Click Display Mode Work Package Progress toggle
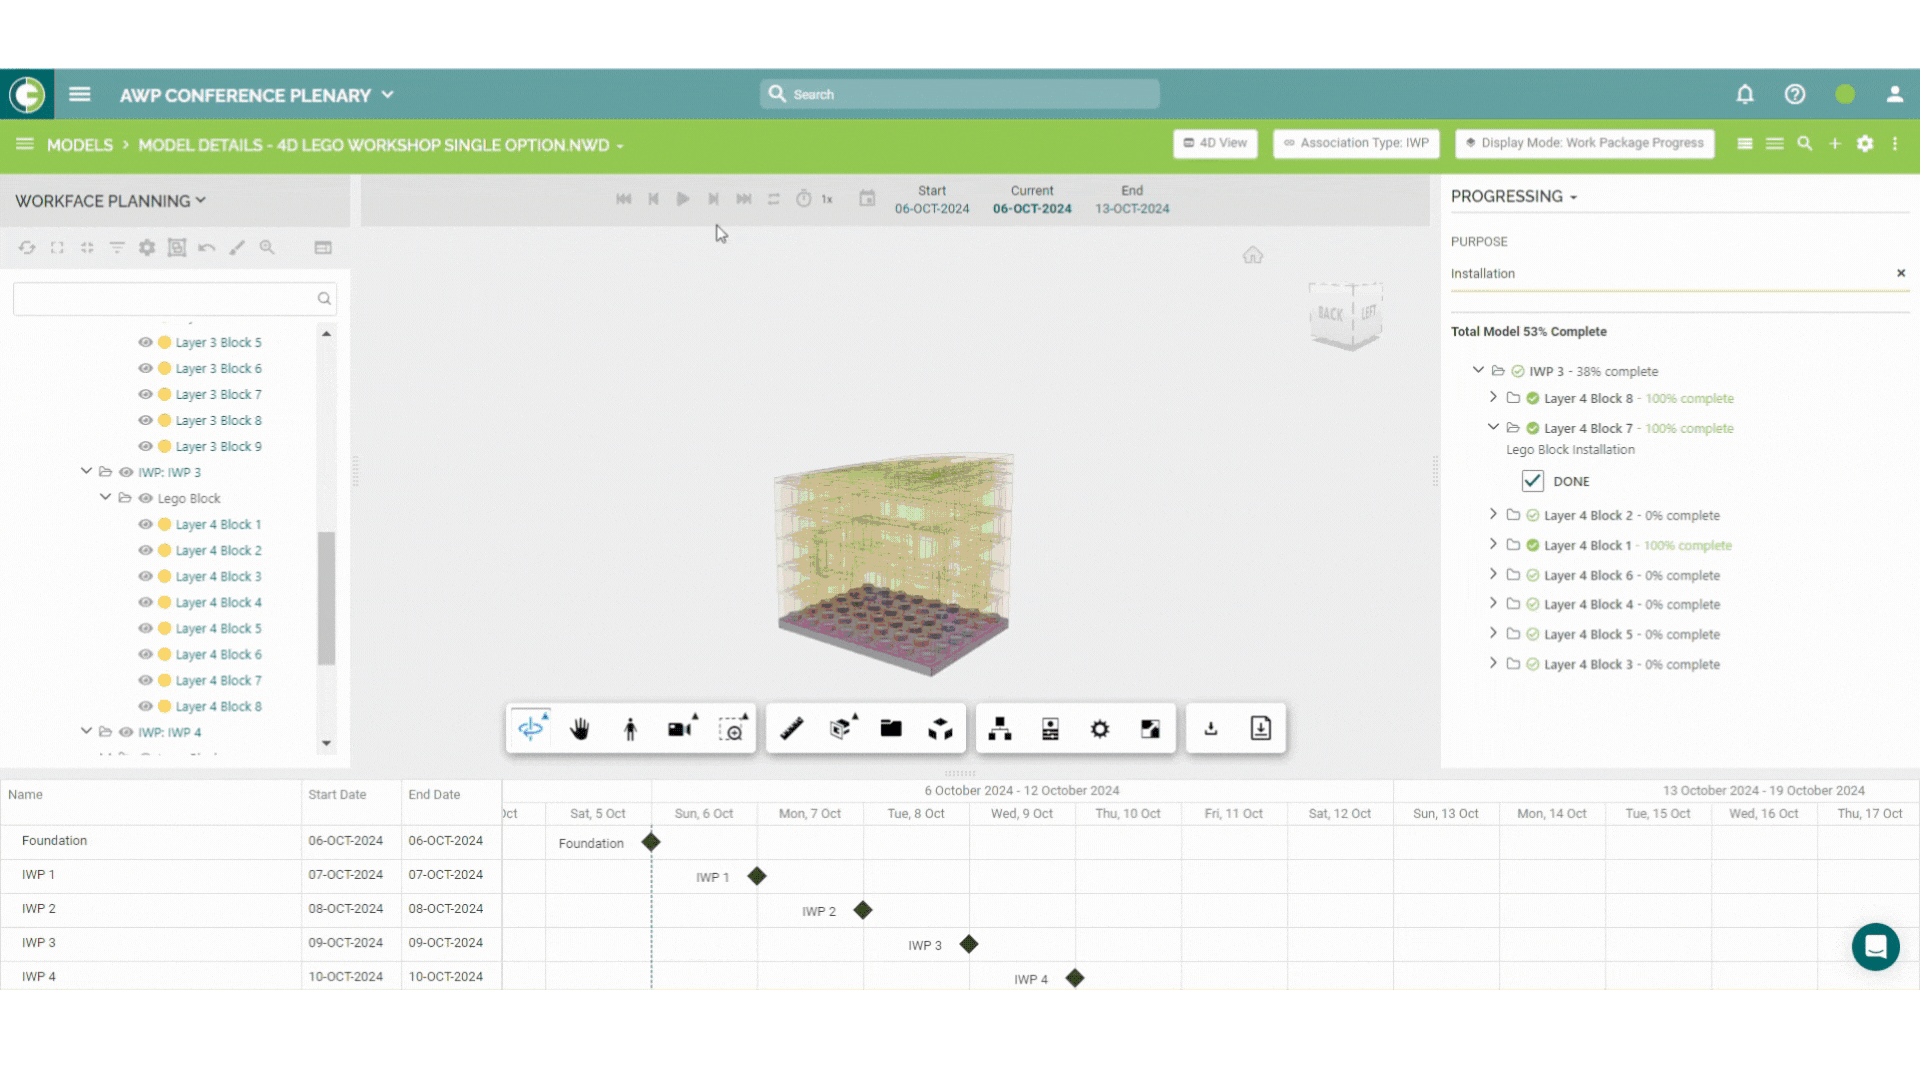1920x1080 pixels. [x=1584, y=142]
